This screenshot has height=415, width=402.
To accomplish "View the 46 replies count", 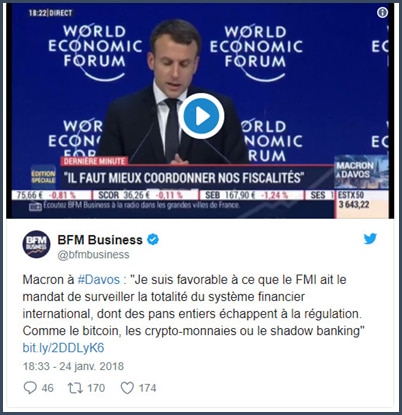I will [47, 388].
